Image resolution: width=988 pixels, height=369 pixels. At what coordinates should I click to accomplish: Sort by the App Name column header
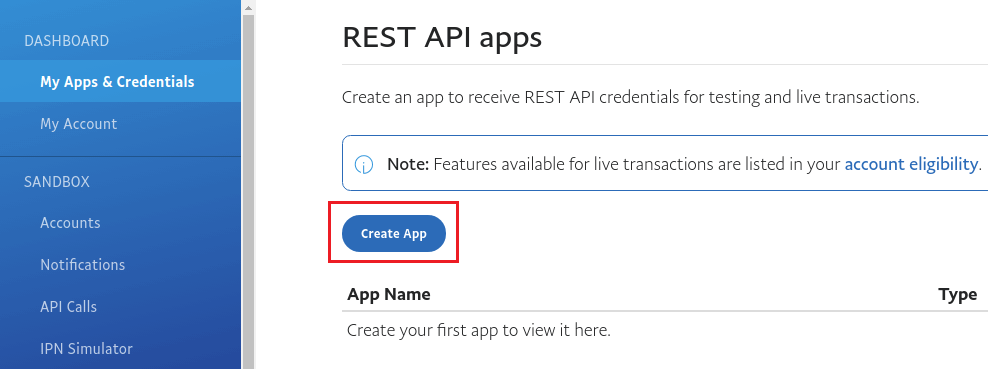[389, 294]
